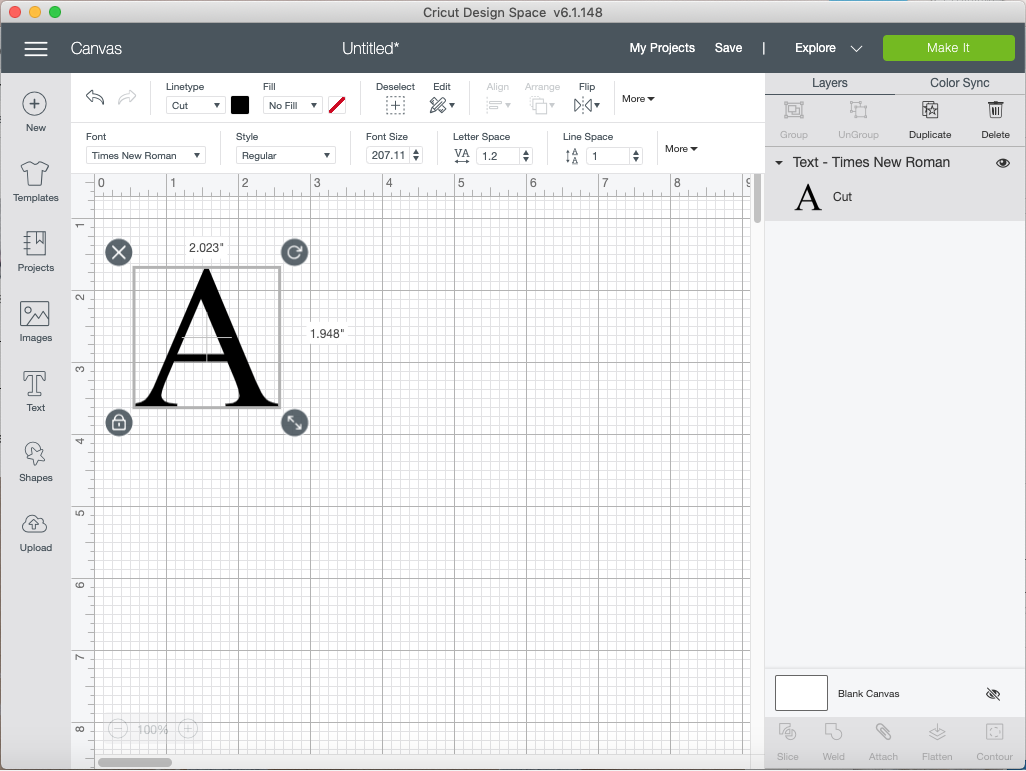Open My Projects link
Viewport: 1026px width, 771px height.
pyautogui.click(x=662, y=48)
